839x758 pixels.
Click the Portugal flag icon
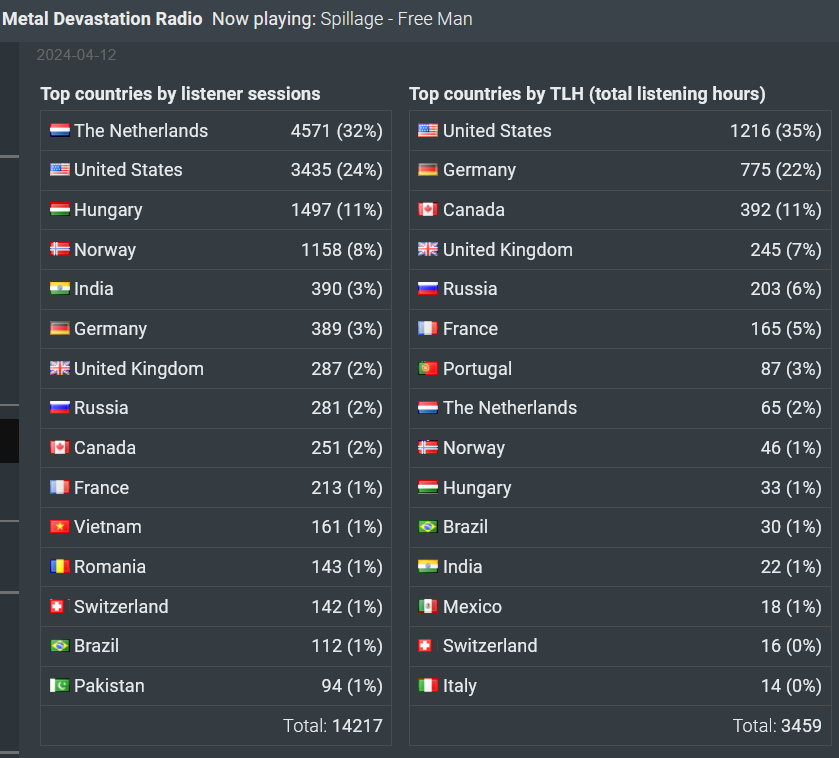click(x=428, y=368)
